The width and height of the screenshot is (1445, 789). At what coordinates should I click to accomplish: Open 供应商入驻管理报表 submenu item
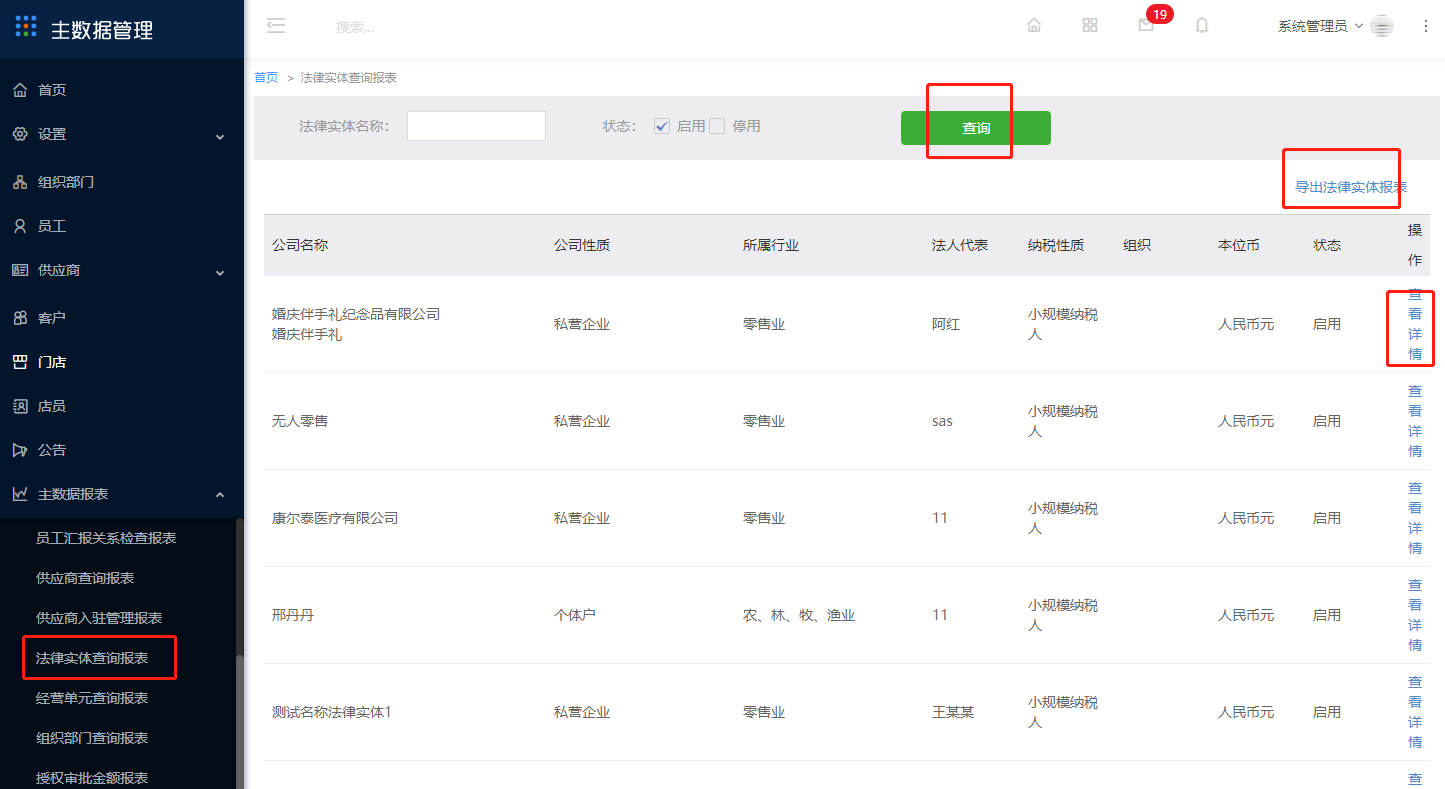point(99,618)
